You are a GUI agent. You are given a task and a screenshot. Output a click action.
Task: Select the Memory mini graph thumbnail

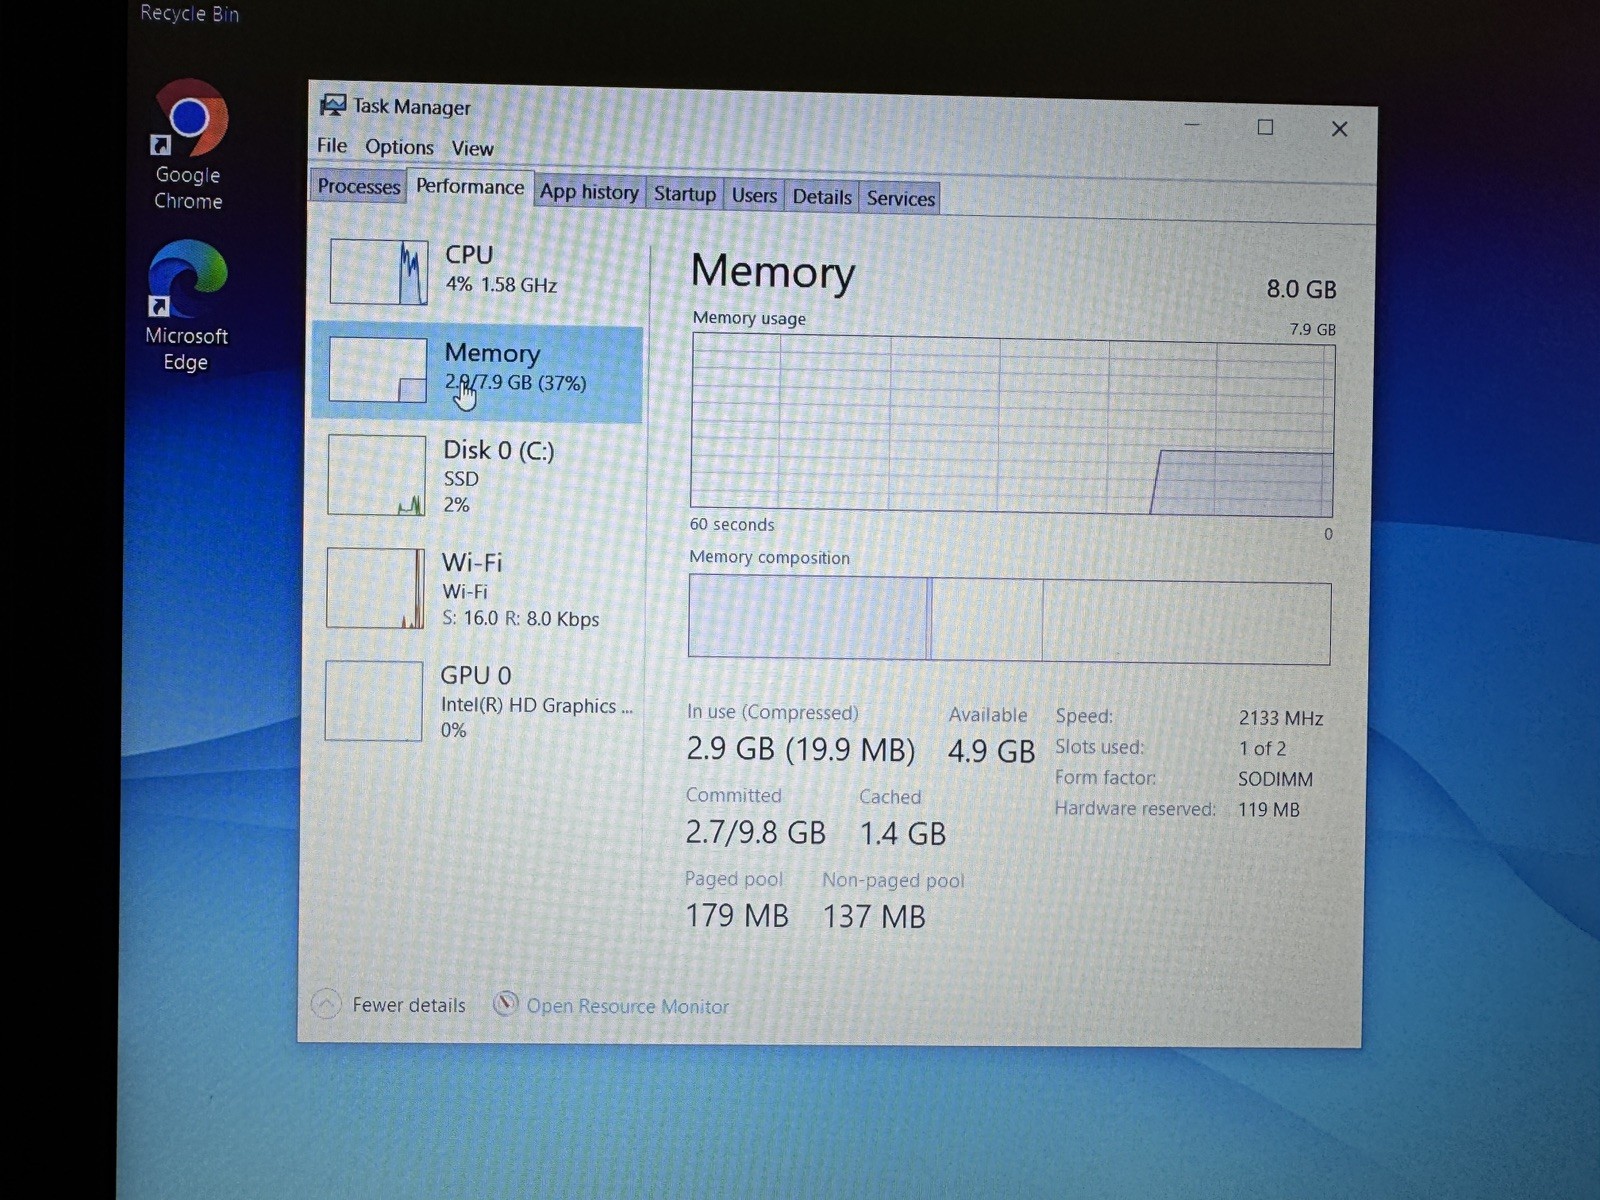coord(378,369)
